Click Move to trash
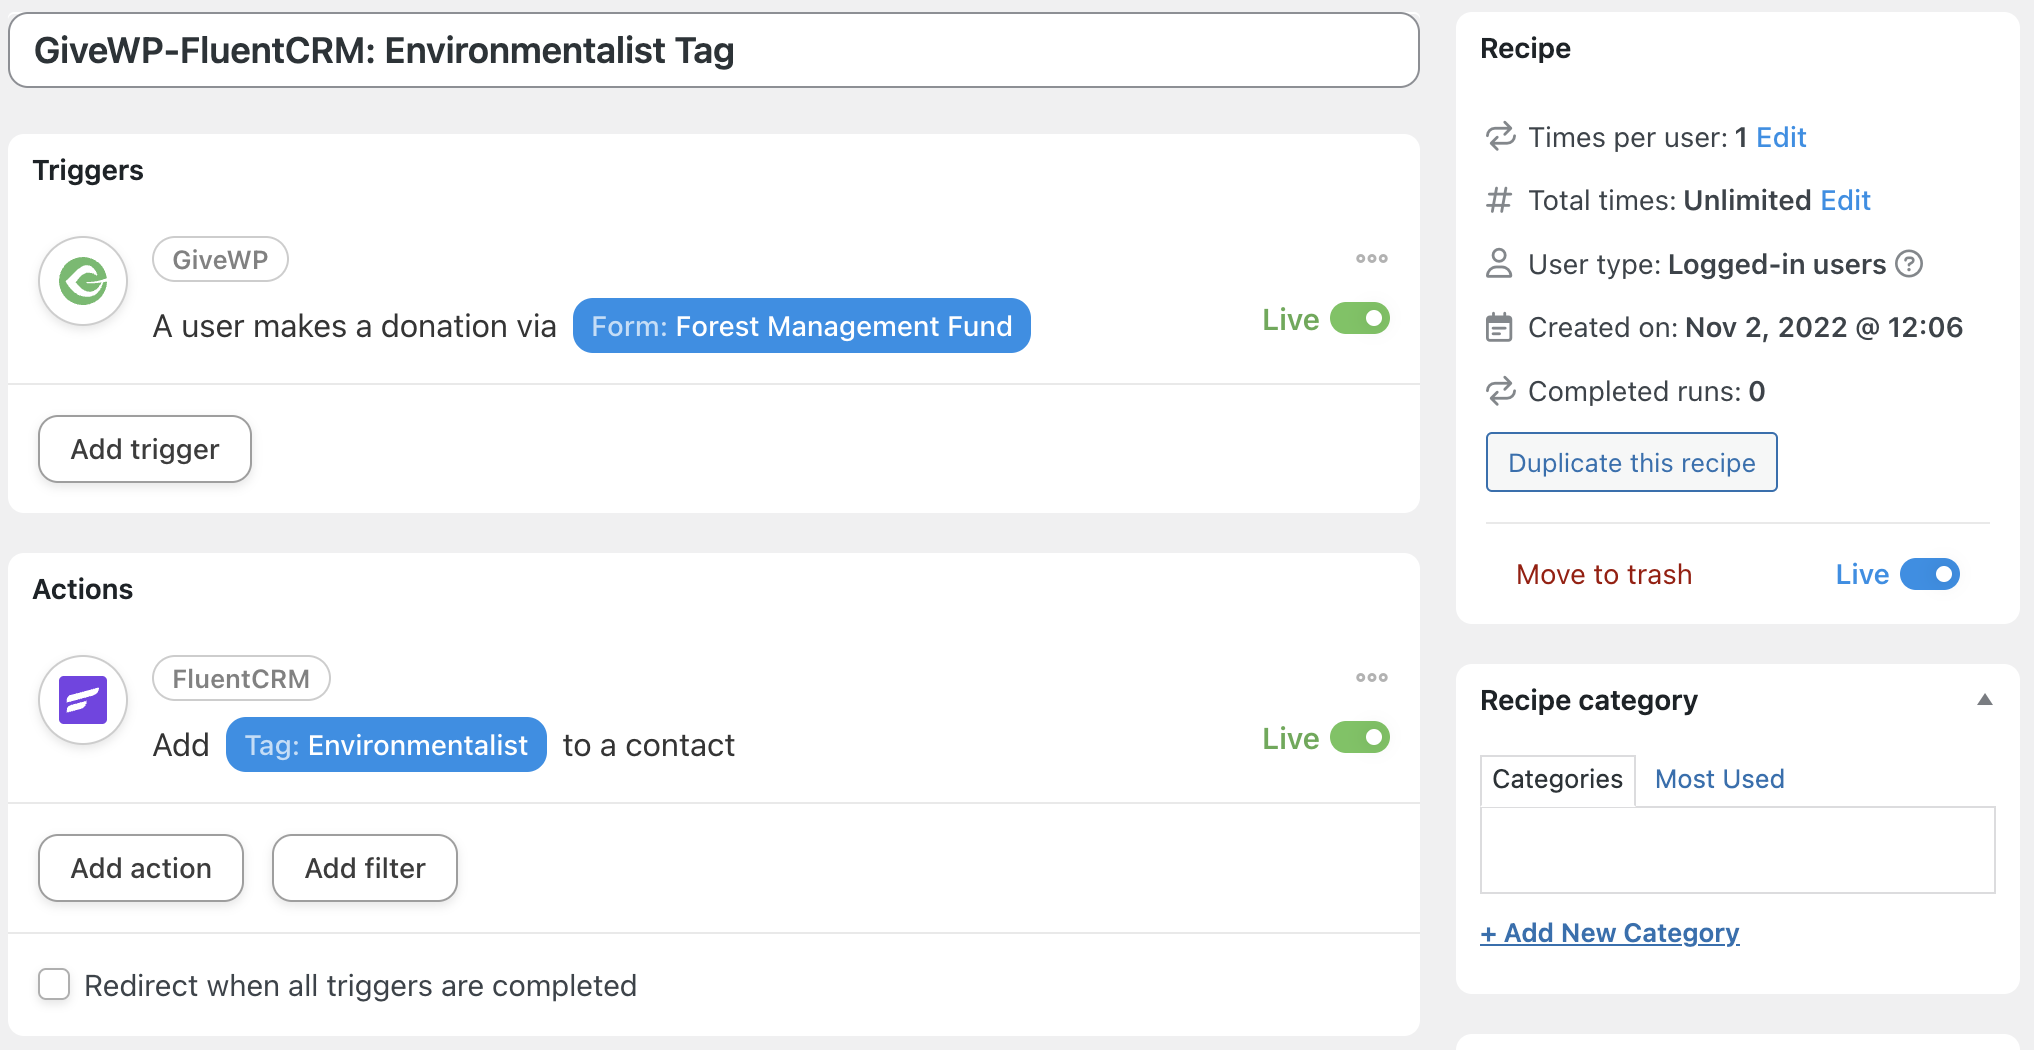This screenshot has width=2034, height=1050. (x=1603, y=574)
